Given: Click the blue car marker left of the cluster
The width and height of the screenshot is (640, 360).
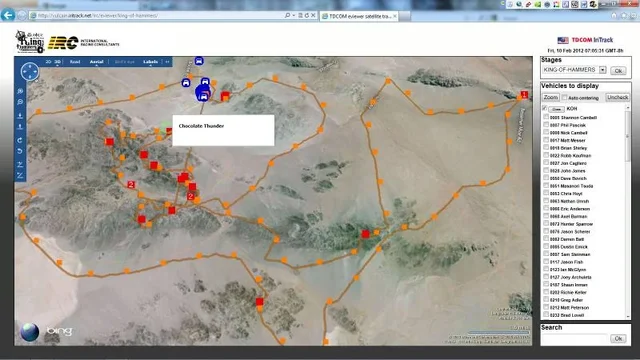Looking at the screenshot, I should [x=186, y=83].
